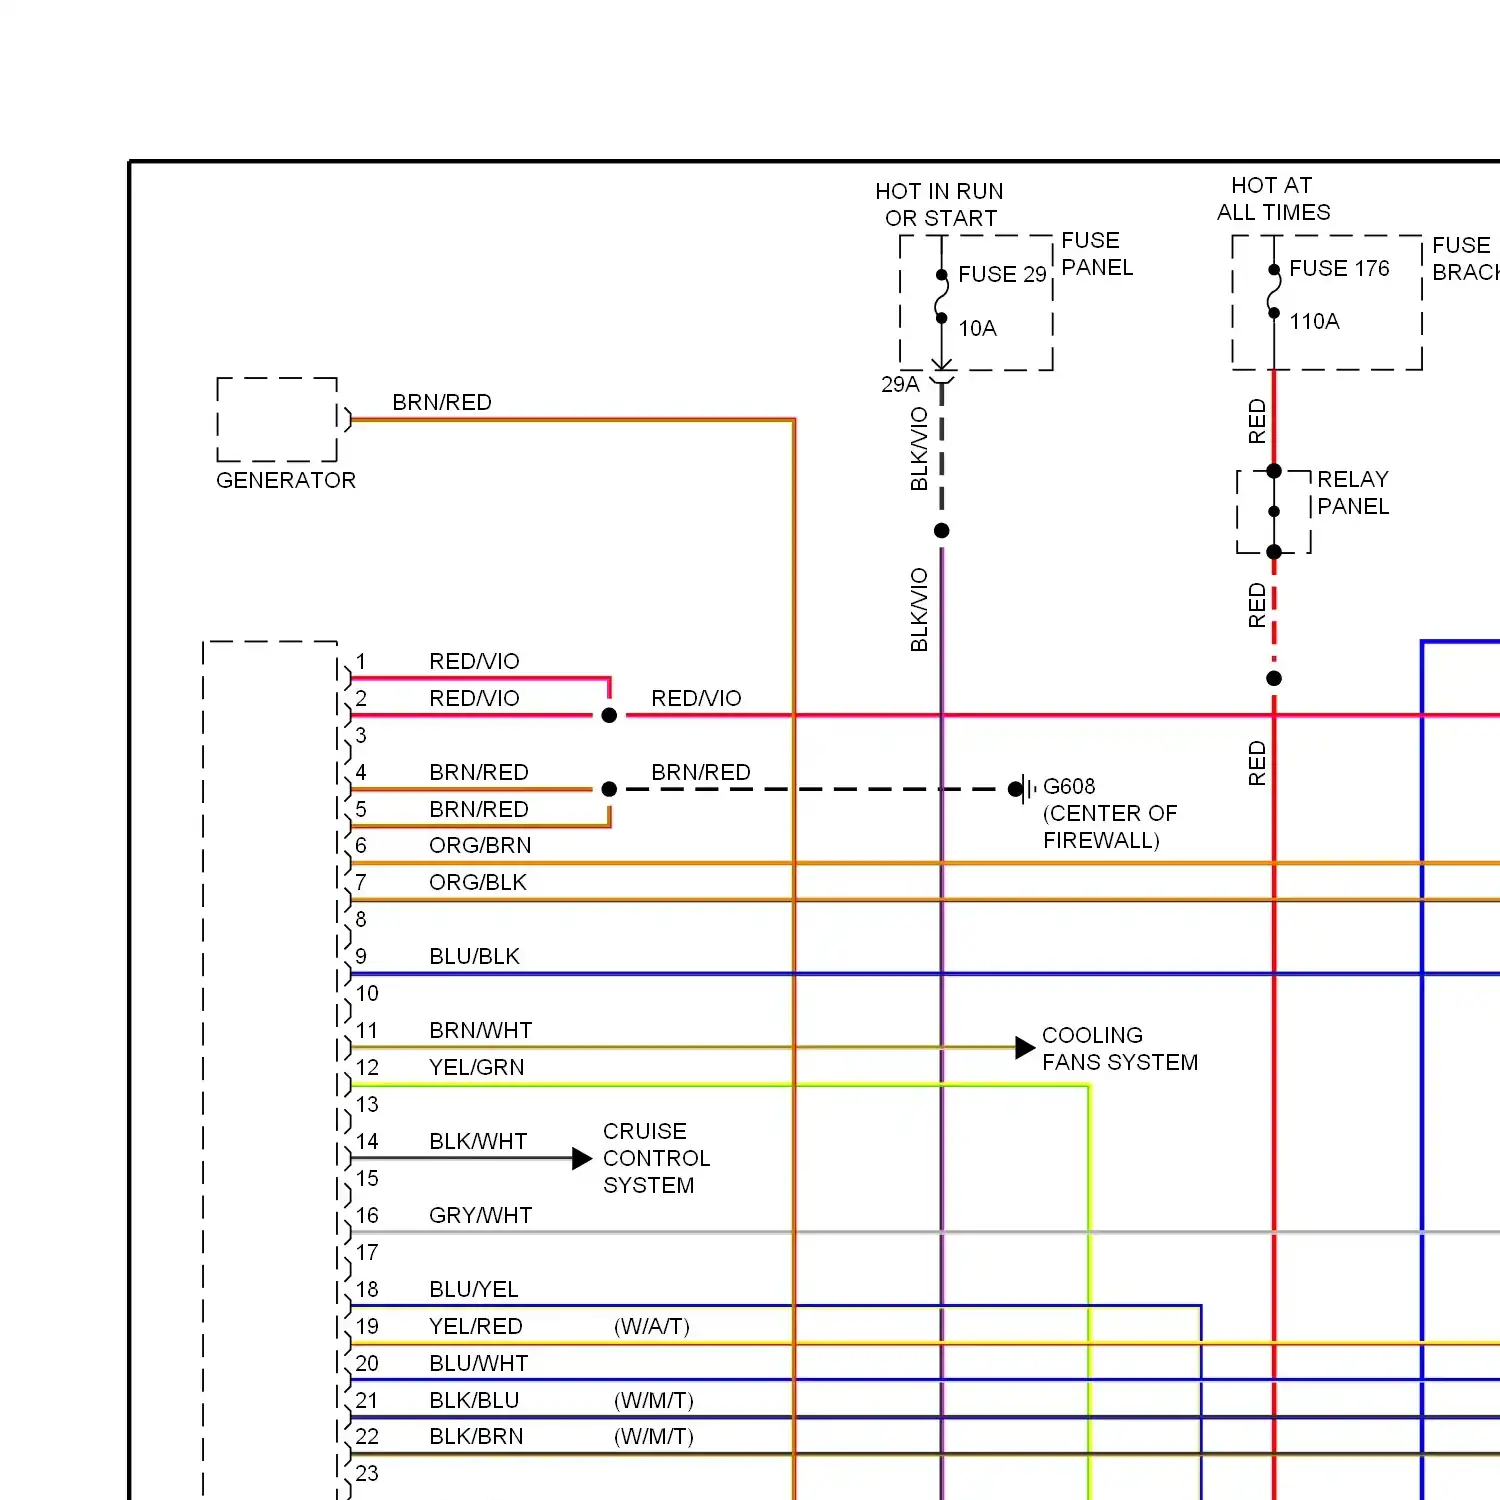Select the RED label below the RED/VIO crossing
Screen dimensions: 1500x1500
coord(1257,763)
